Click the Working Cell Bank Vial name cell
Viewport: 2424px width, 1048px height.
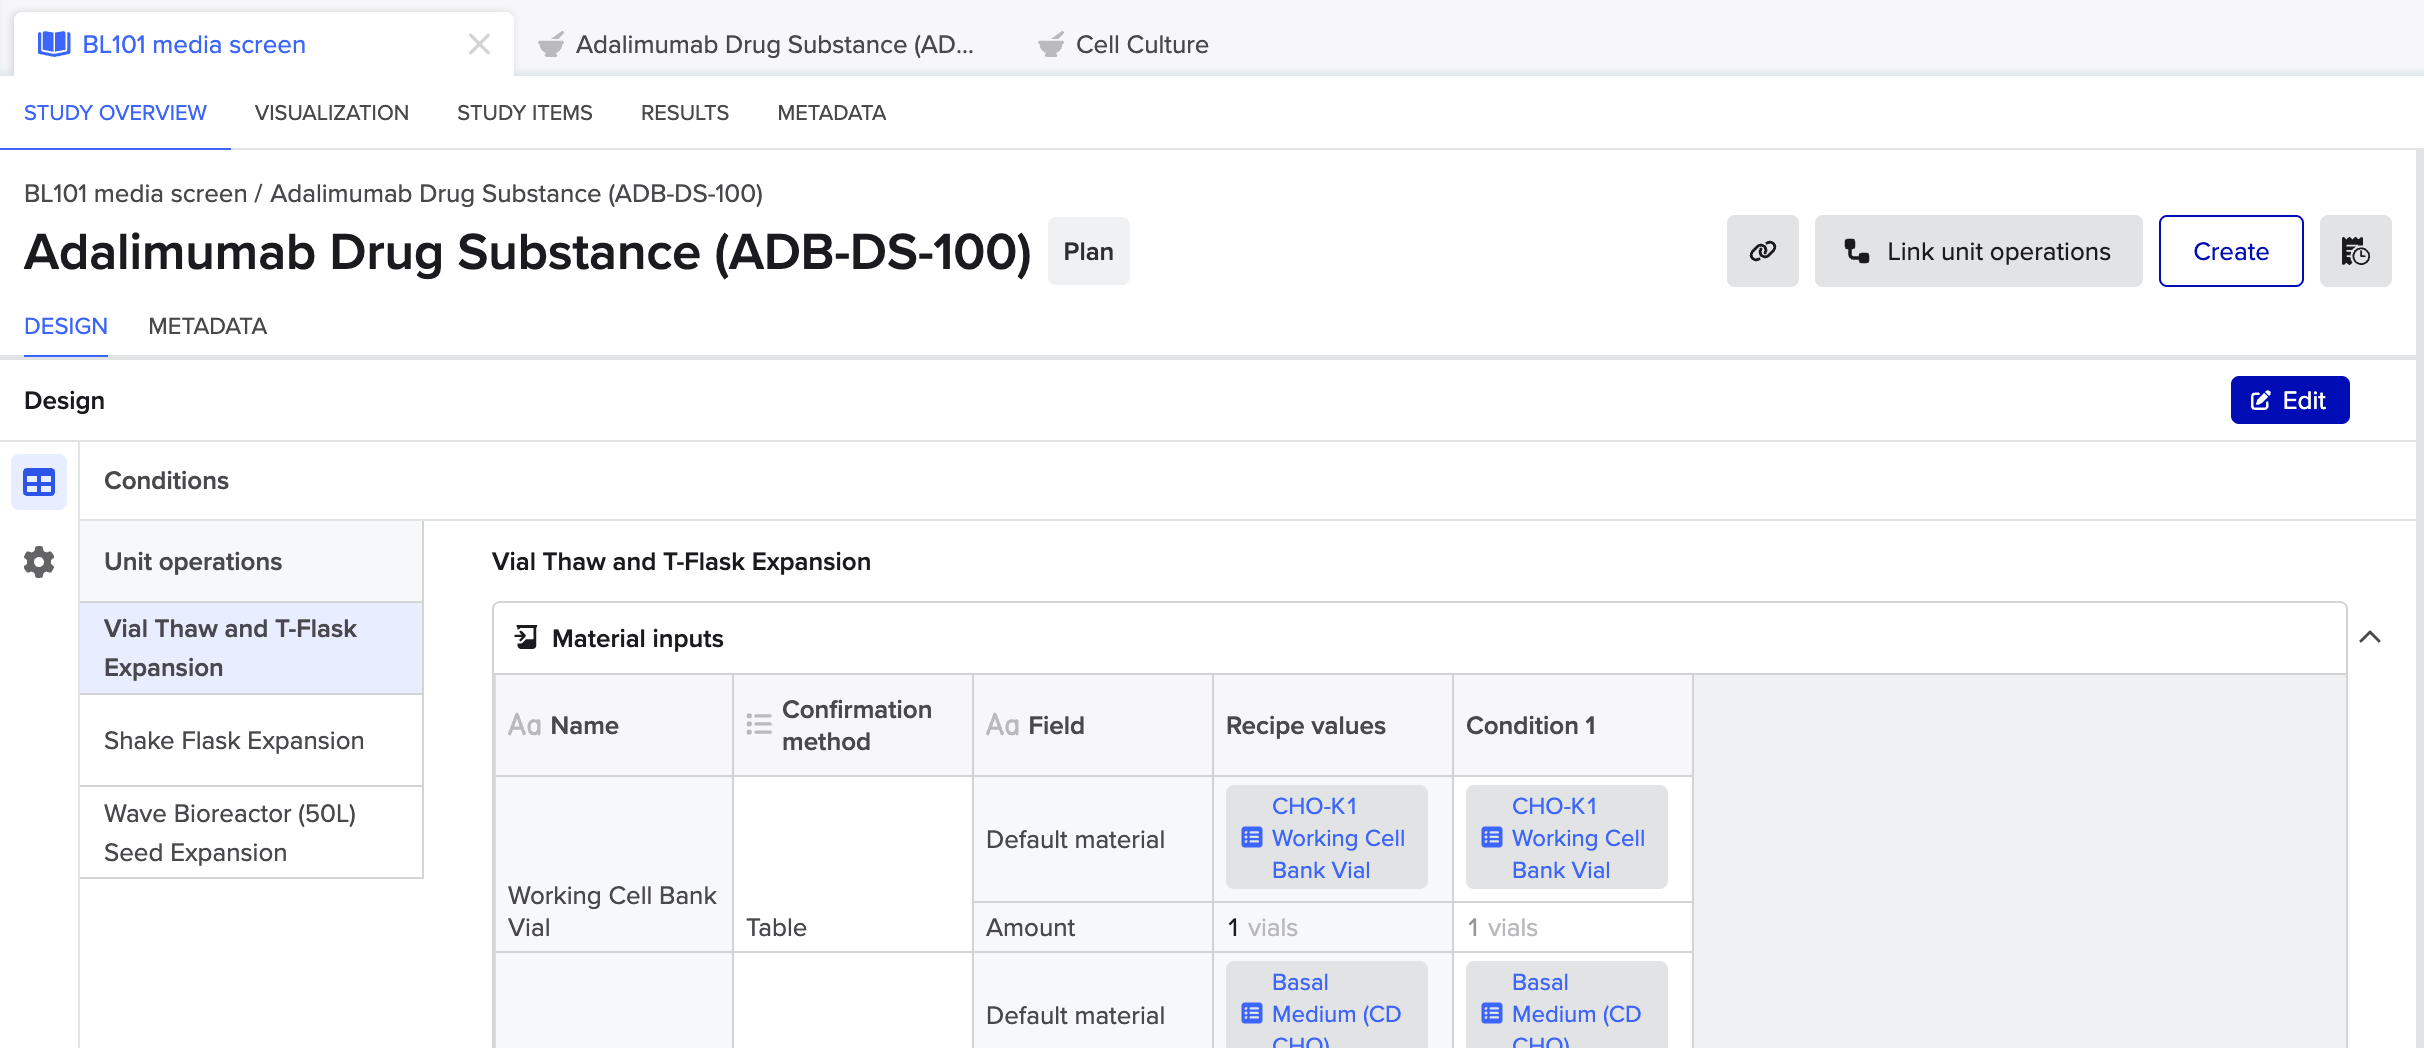point(613,864)
